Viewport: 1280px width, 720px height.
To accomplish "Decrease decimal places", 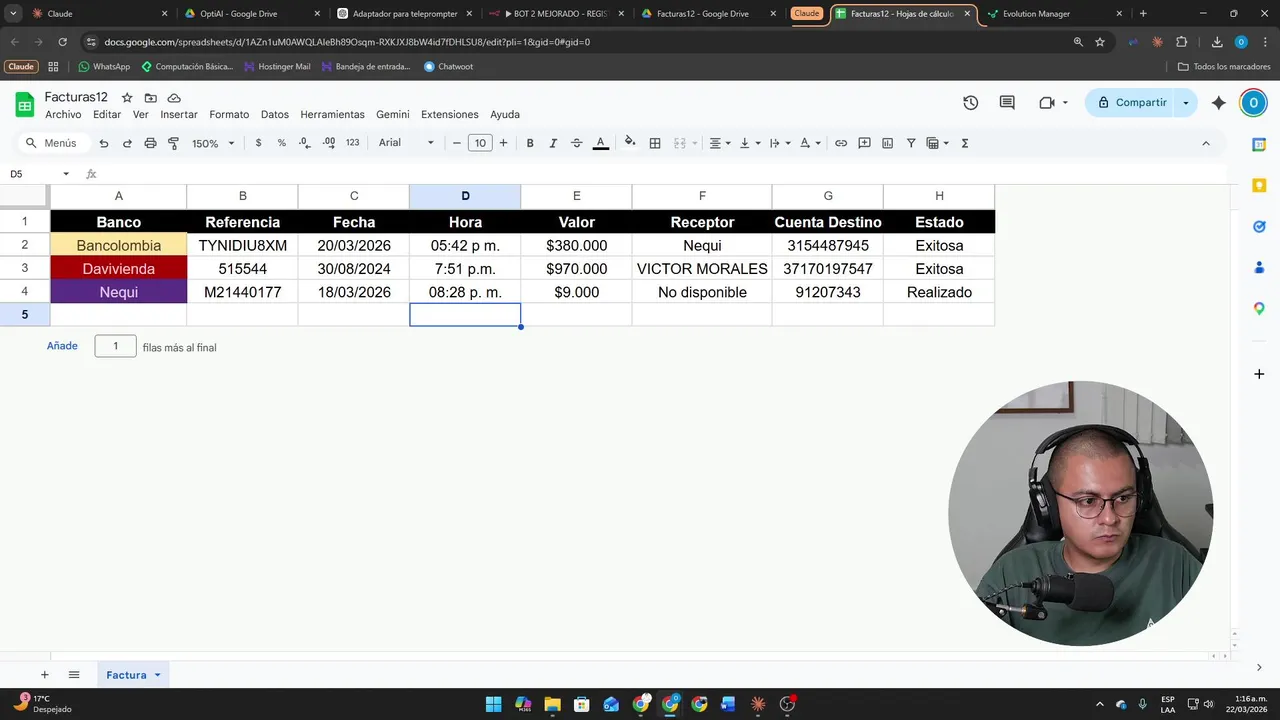I will tap(305, 143).
